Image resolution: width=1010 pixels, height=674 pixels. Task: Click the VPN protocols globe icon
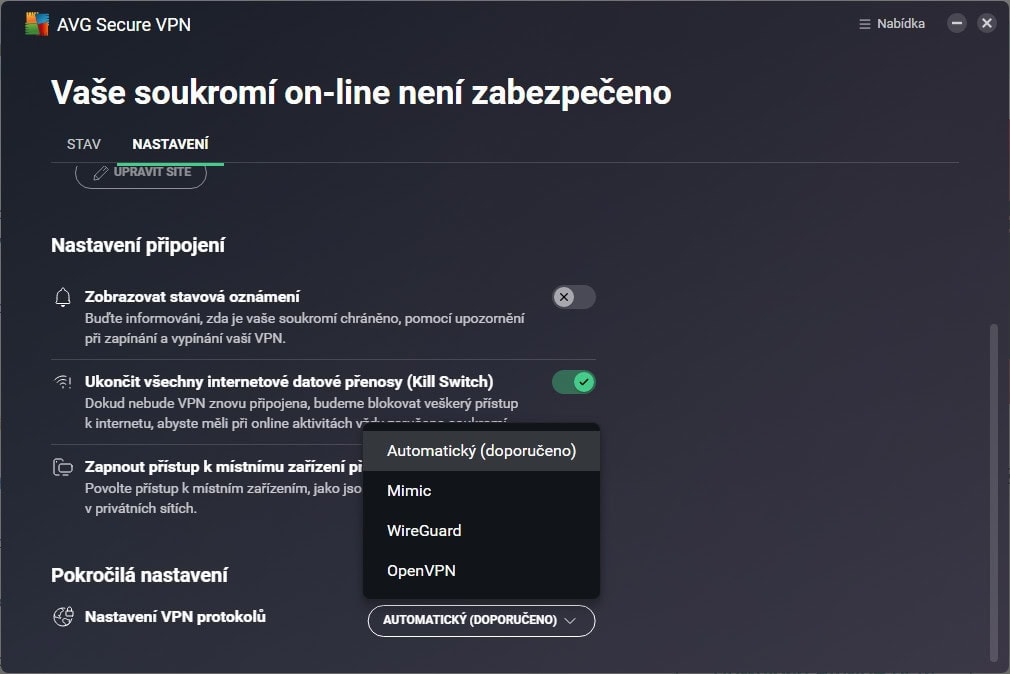pos(63,617)
